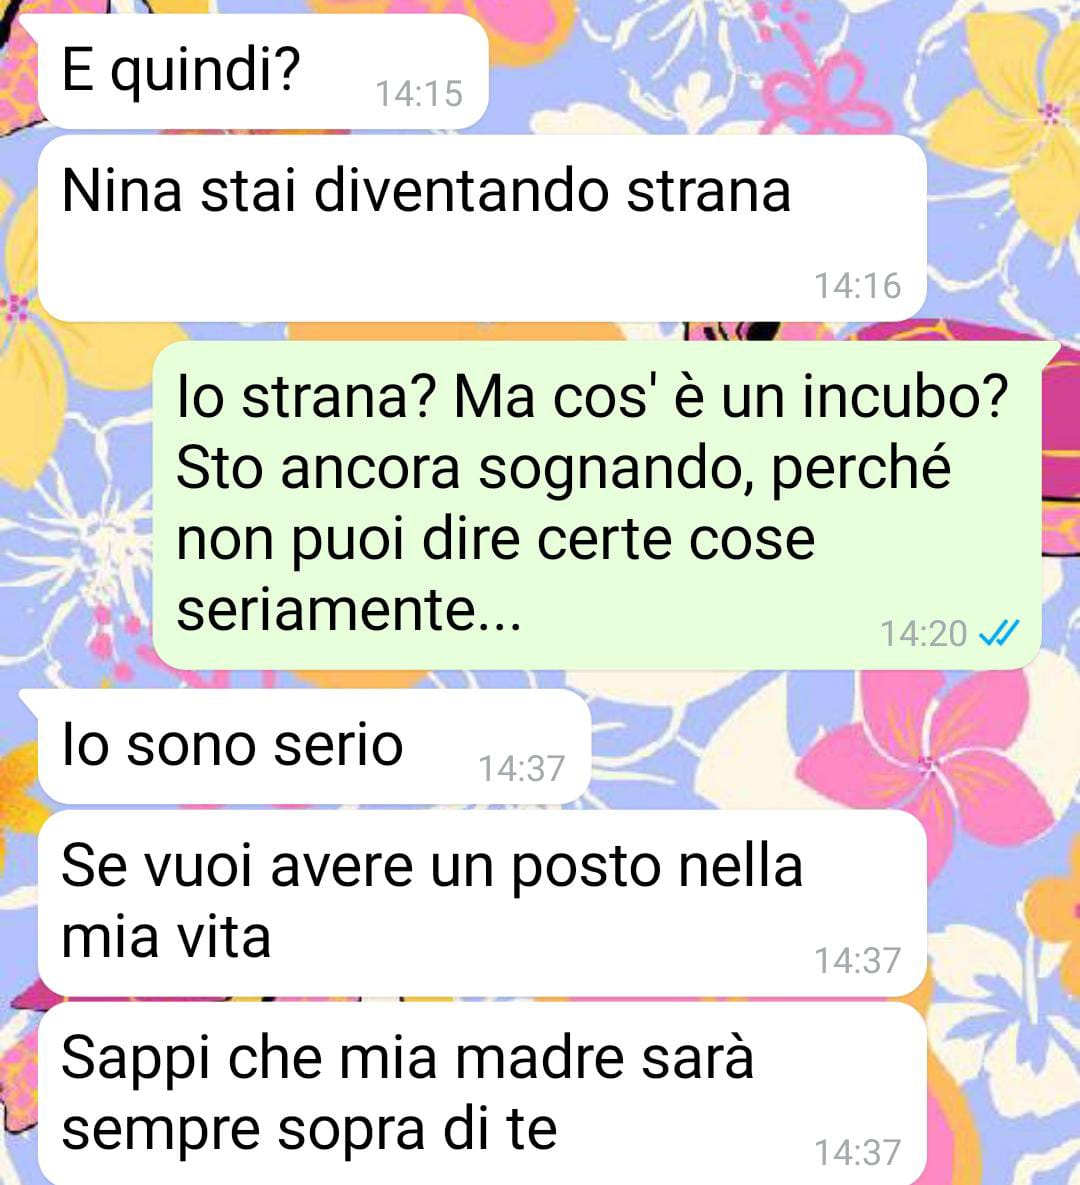Click the word 'seriamente...' in the green bubble

pos(348,609)
